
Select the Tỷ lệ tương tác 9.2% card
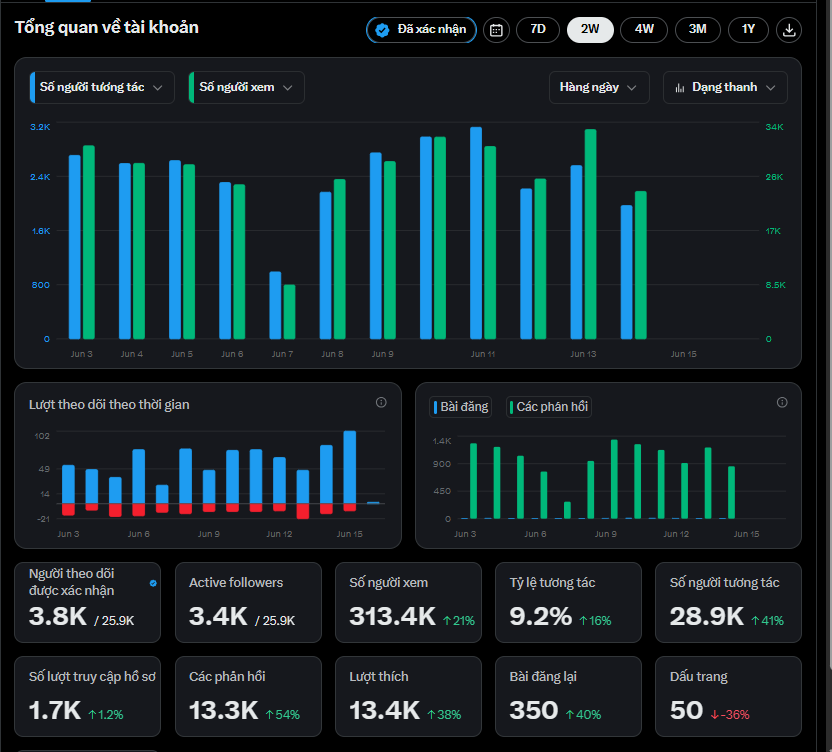(568, 602)
